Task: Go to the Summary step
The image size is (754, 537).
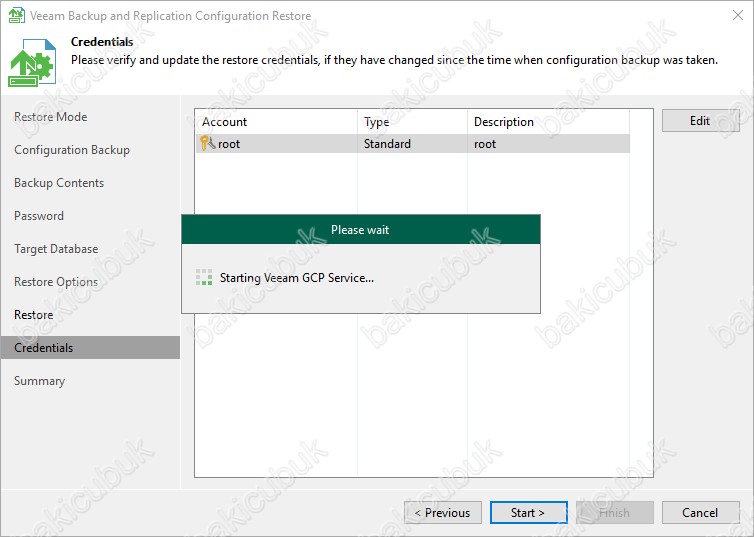Action: 39,381
